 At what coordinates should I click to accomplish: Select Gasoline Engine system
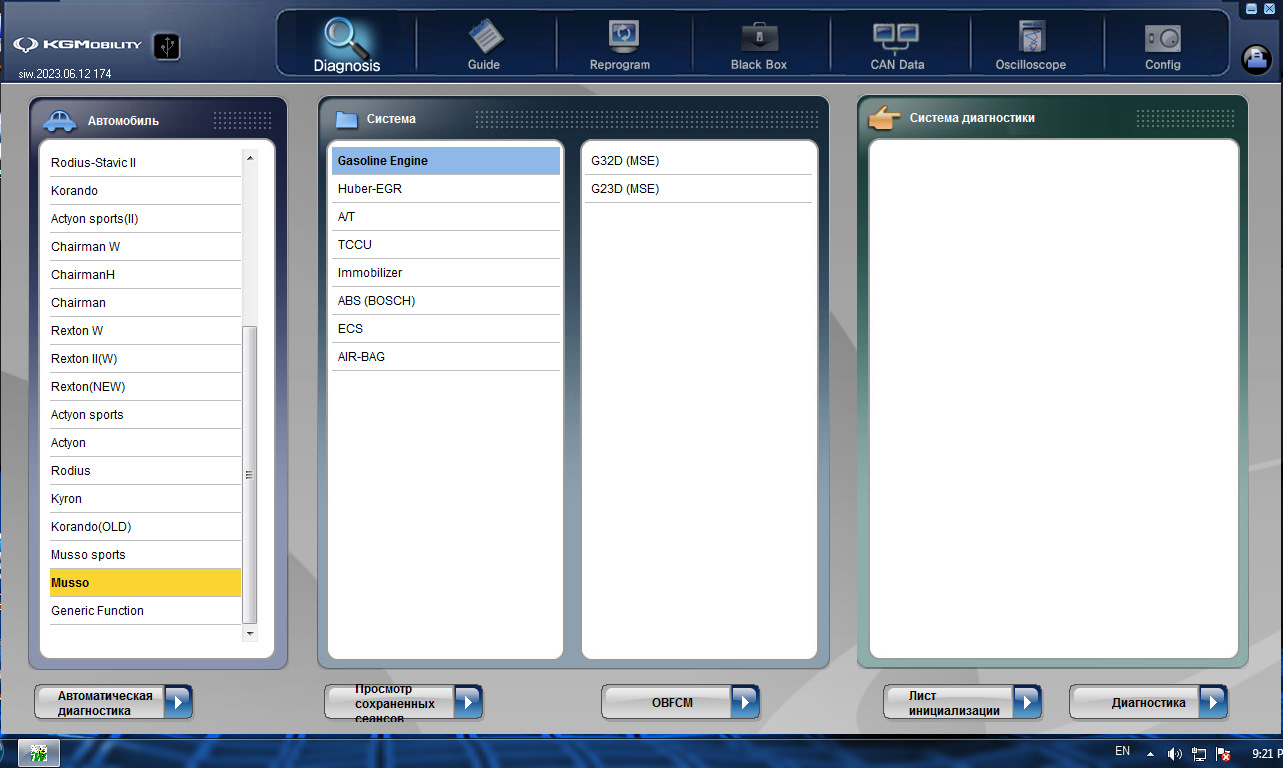[x=446, y=160]
